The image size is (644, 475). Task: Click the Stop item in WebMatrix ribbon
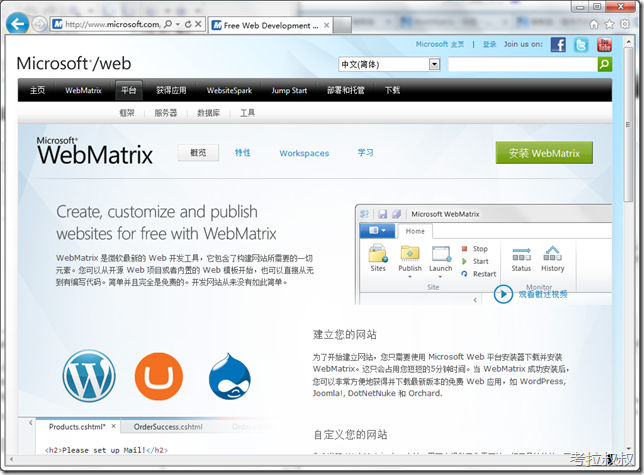pos(475,249)
